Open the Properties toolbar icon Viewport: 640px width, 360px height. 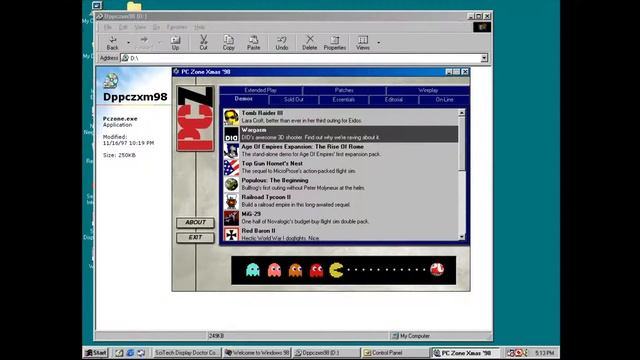pos(335,42)
